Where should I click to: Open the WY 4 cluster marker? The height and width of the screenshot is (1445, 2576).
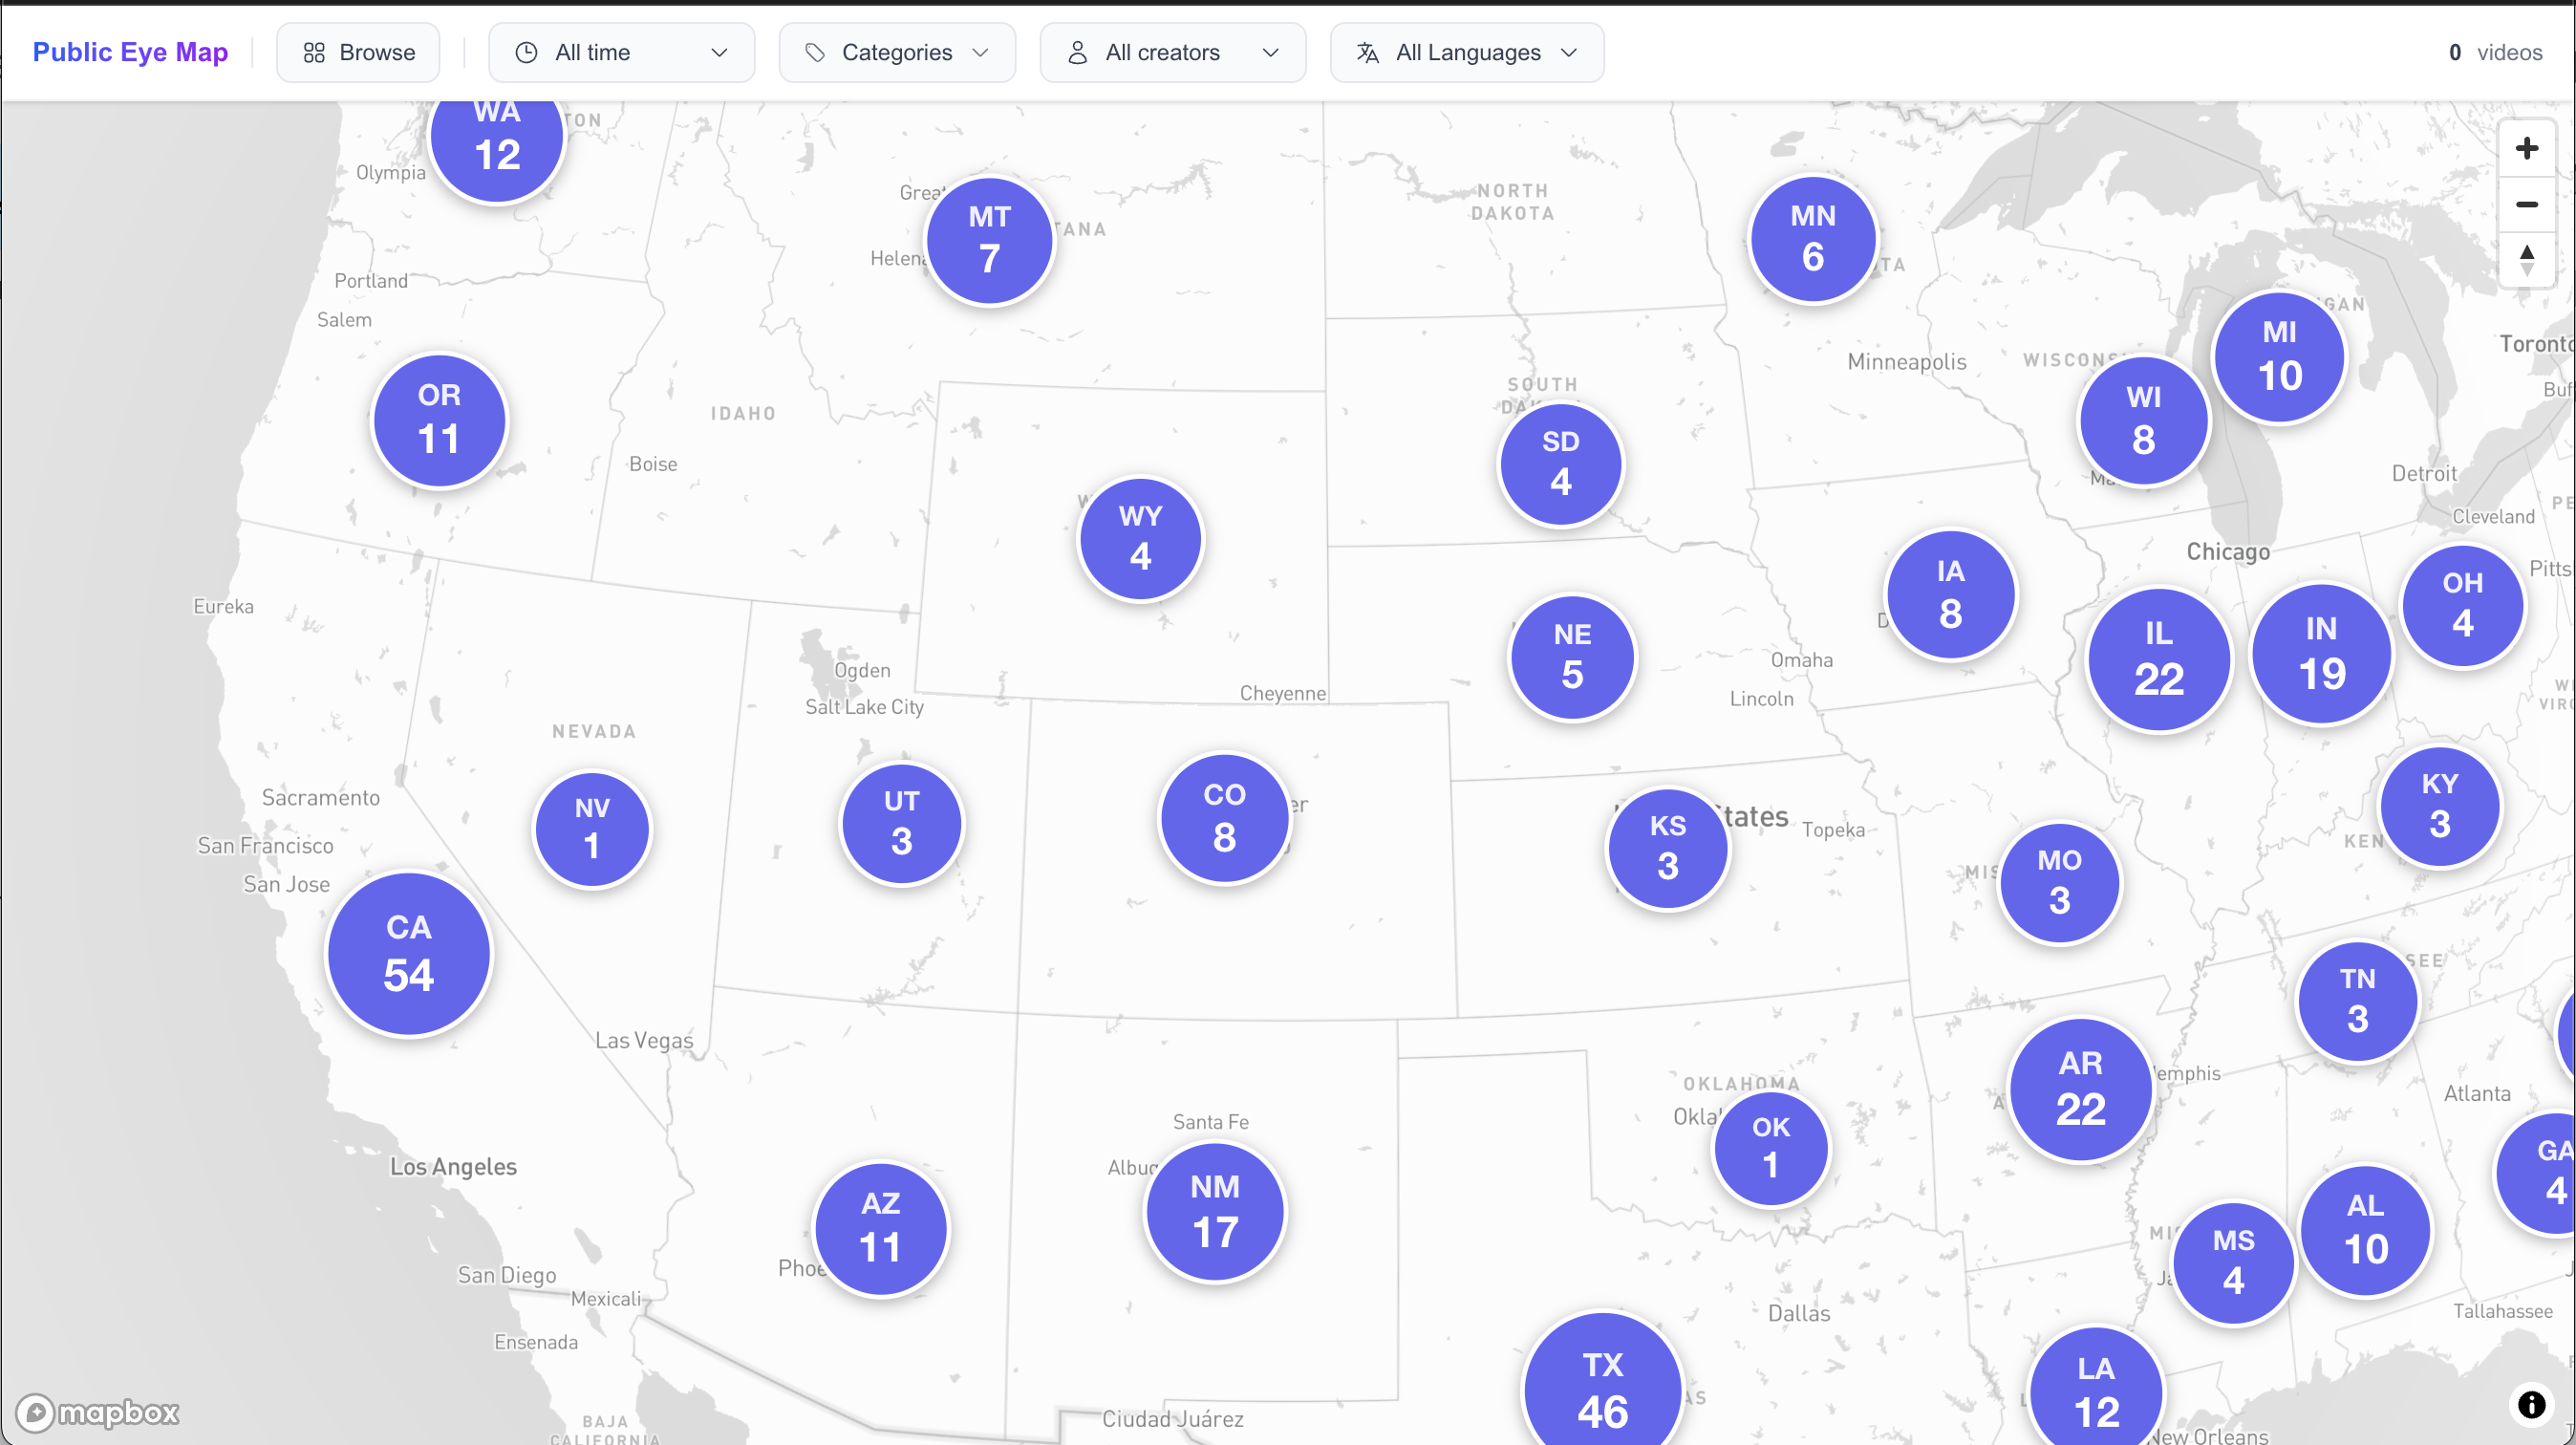click(1140, 539)
